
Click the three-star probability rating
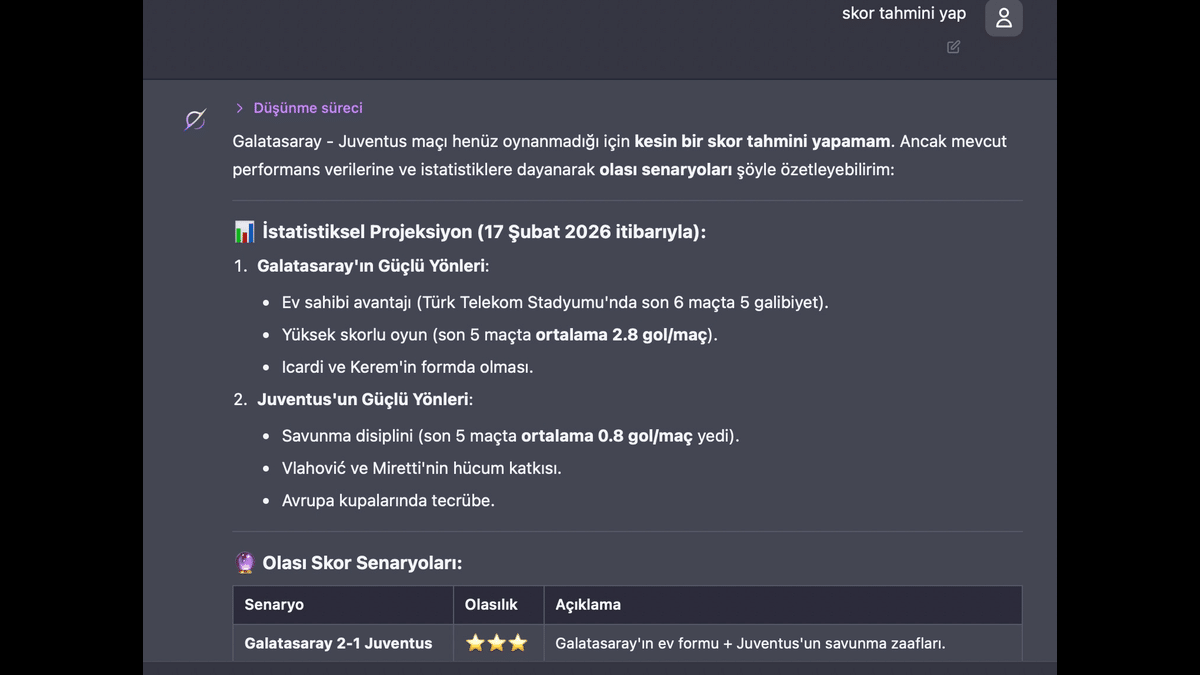pyautogui.click(x=497, y=643)
